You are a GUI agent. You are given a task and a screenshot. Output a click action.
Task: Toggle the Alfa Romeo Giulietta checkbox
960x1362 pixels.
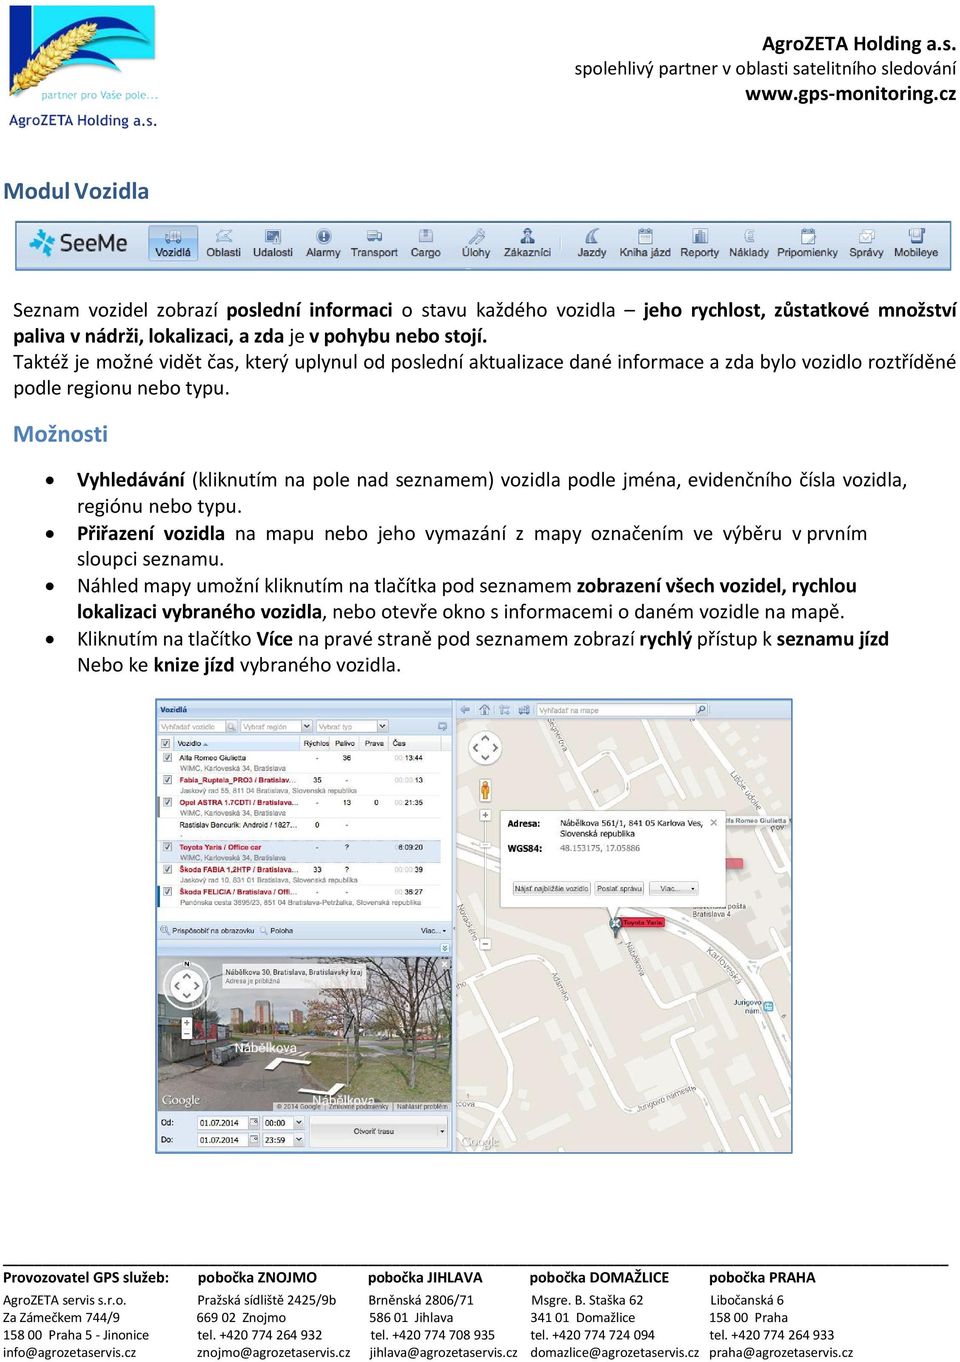click(166, 758)
